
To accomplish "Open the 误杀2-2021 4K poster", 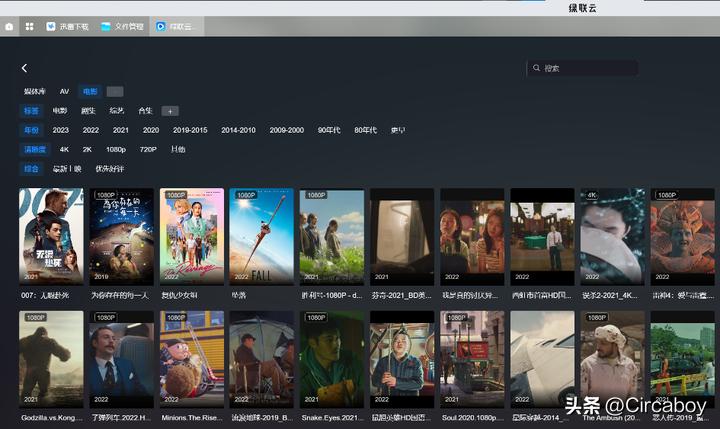I will pos(613,237).
